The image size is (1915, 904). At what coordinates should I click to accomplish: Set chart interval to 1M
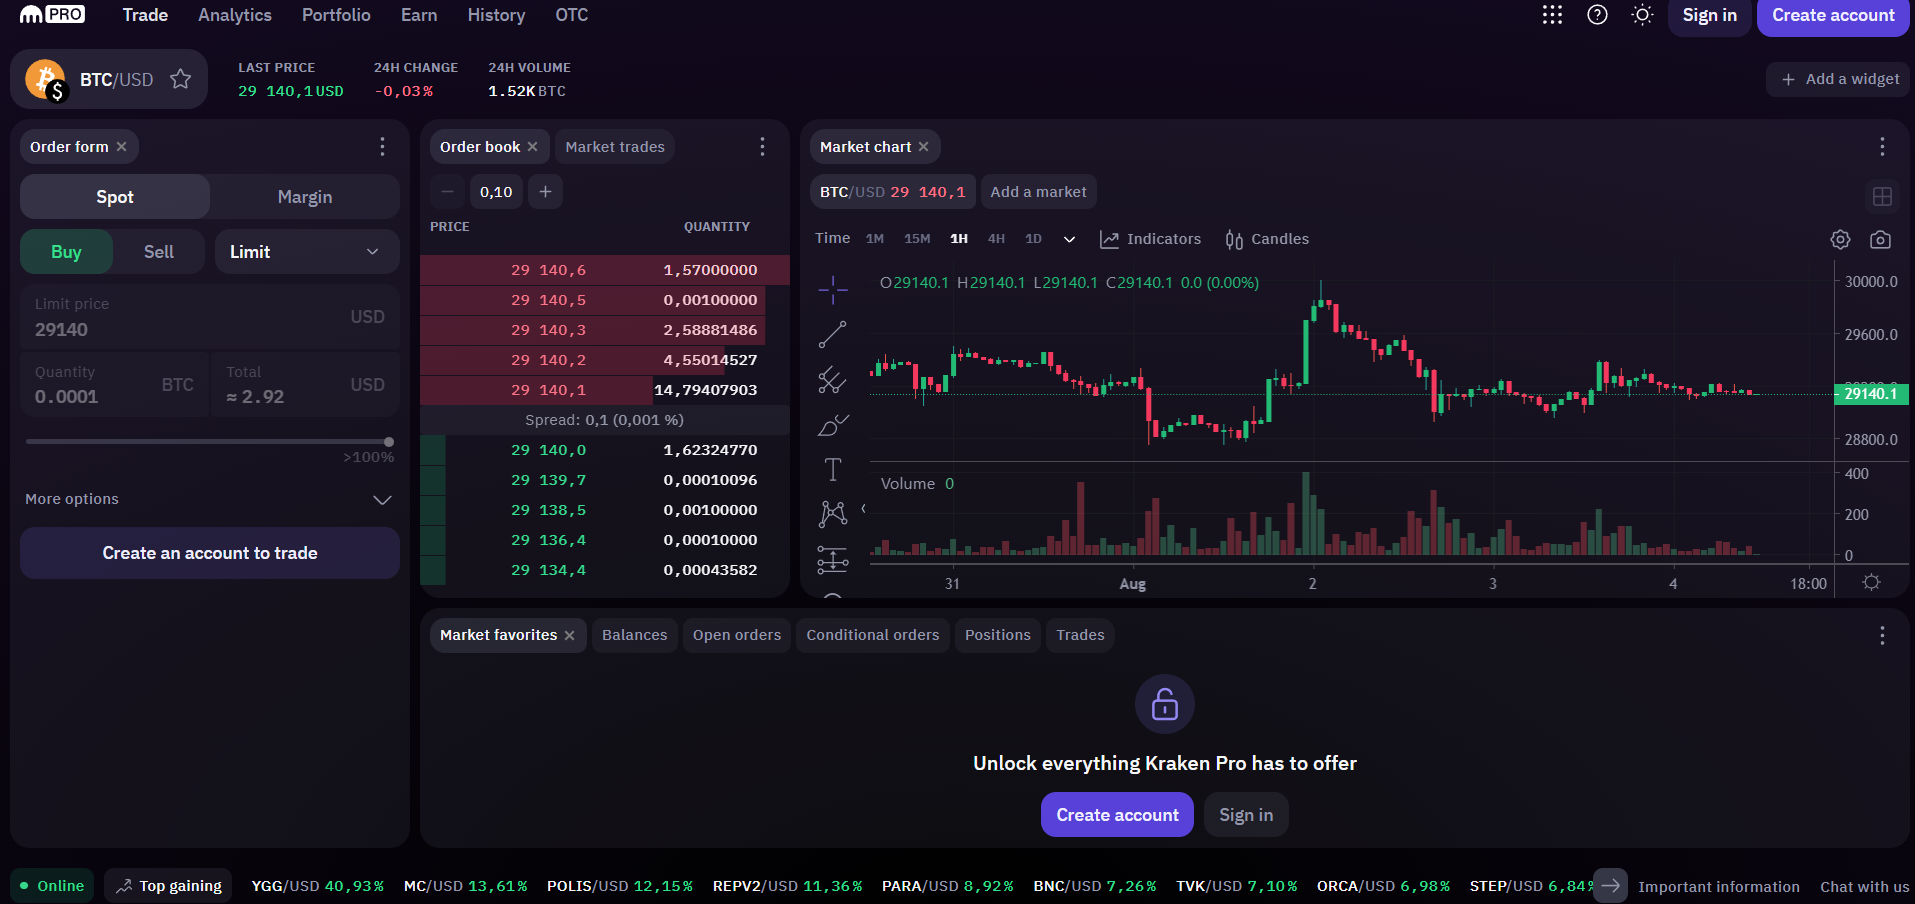pos(875,239)
